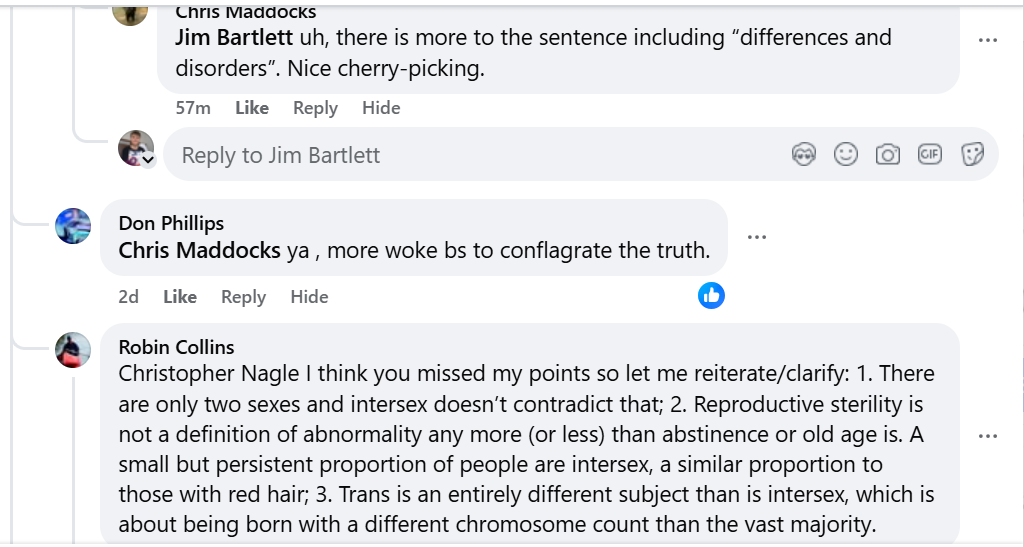Hide Chris Maddocks' comment
1024x547 pixels.
(x=381, y=108)
